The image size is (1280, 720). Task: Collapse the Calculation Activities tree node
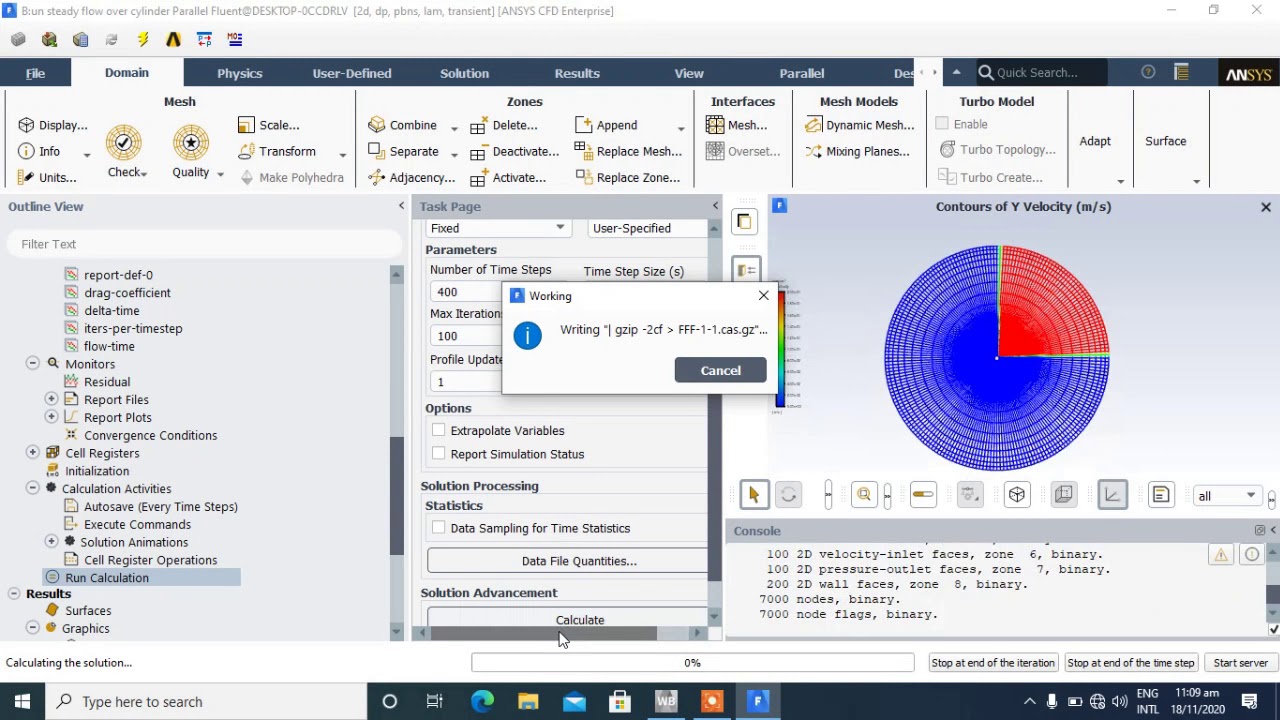[x=33, y=489]
